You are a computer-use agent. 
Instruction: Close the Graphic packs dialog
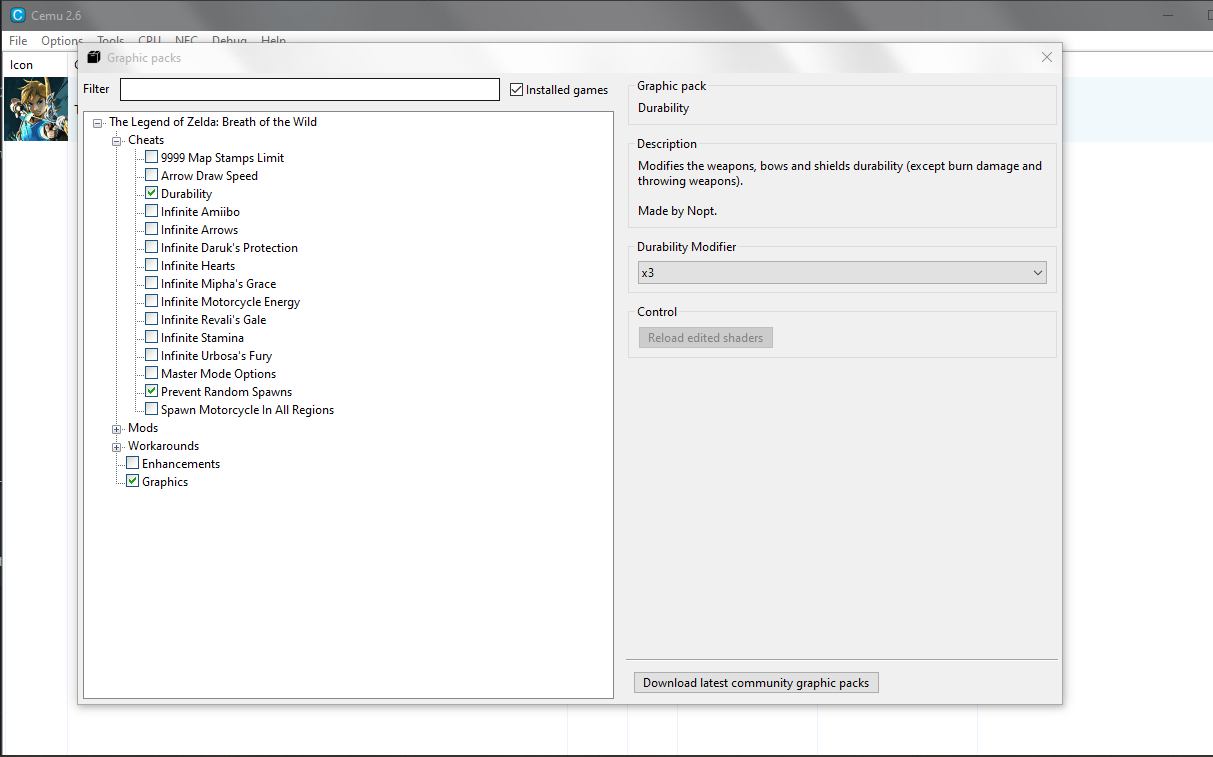coord(1047,57)
